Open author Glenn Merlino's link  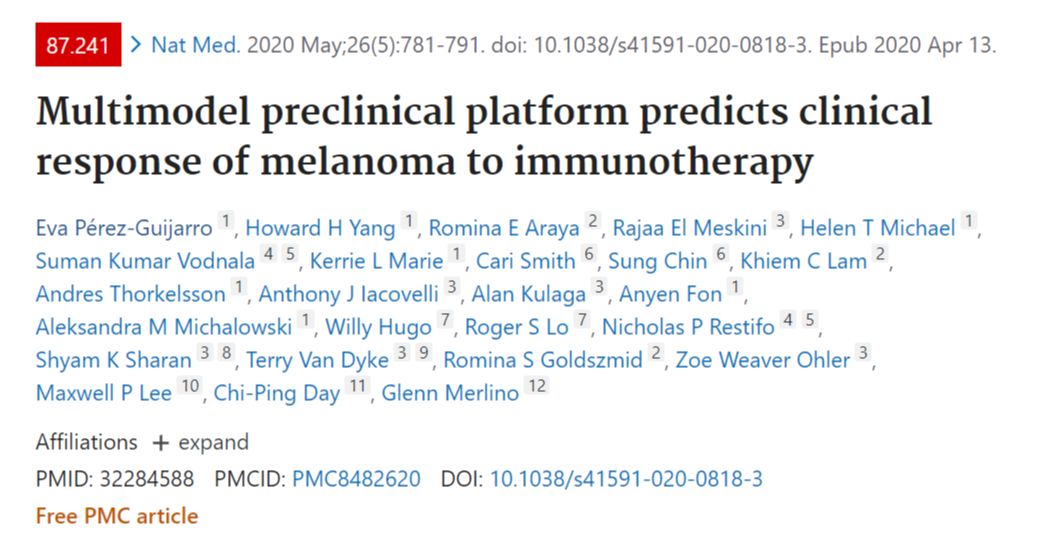(450, 393)
